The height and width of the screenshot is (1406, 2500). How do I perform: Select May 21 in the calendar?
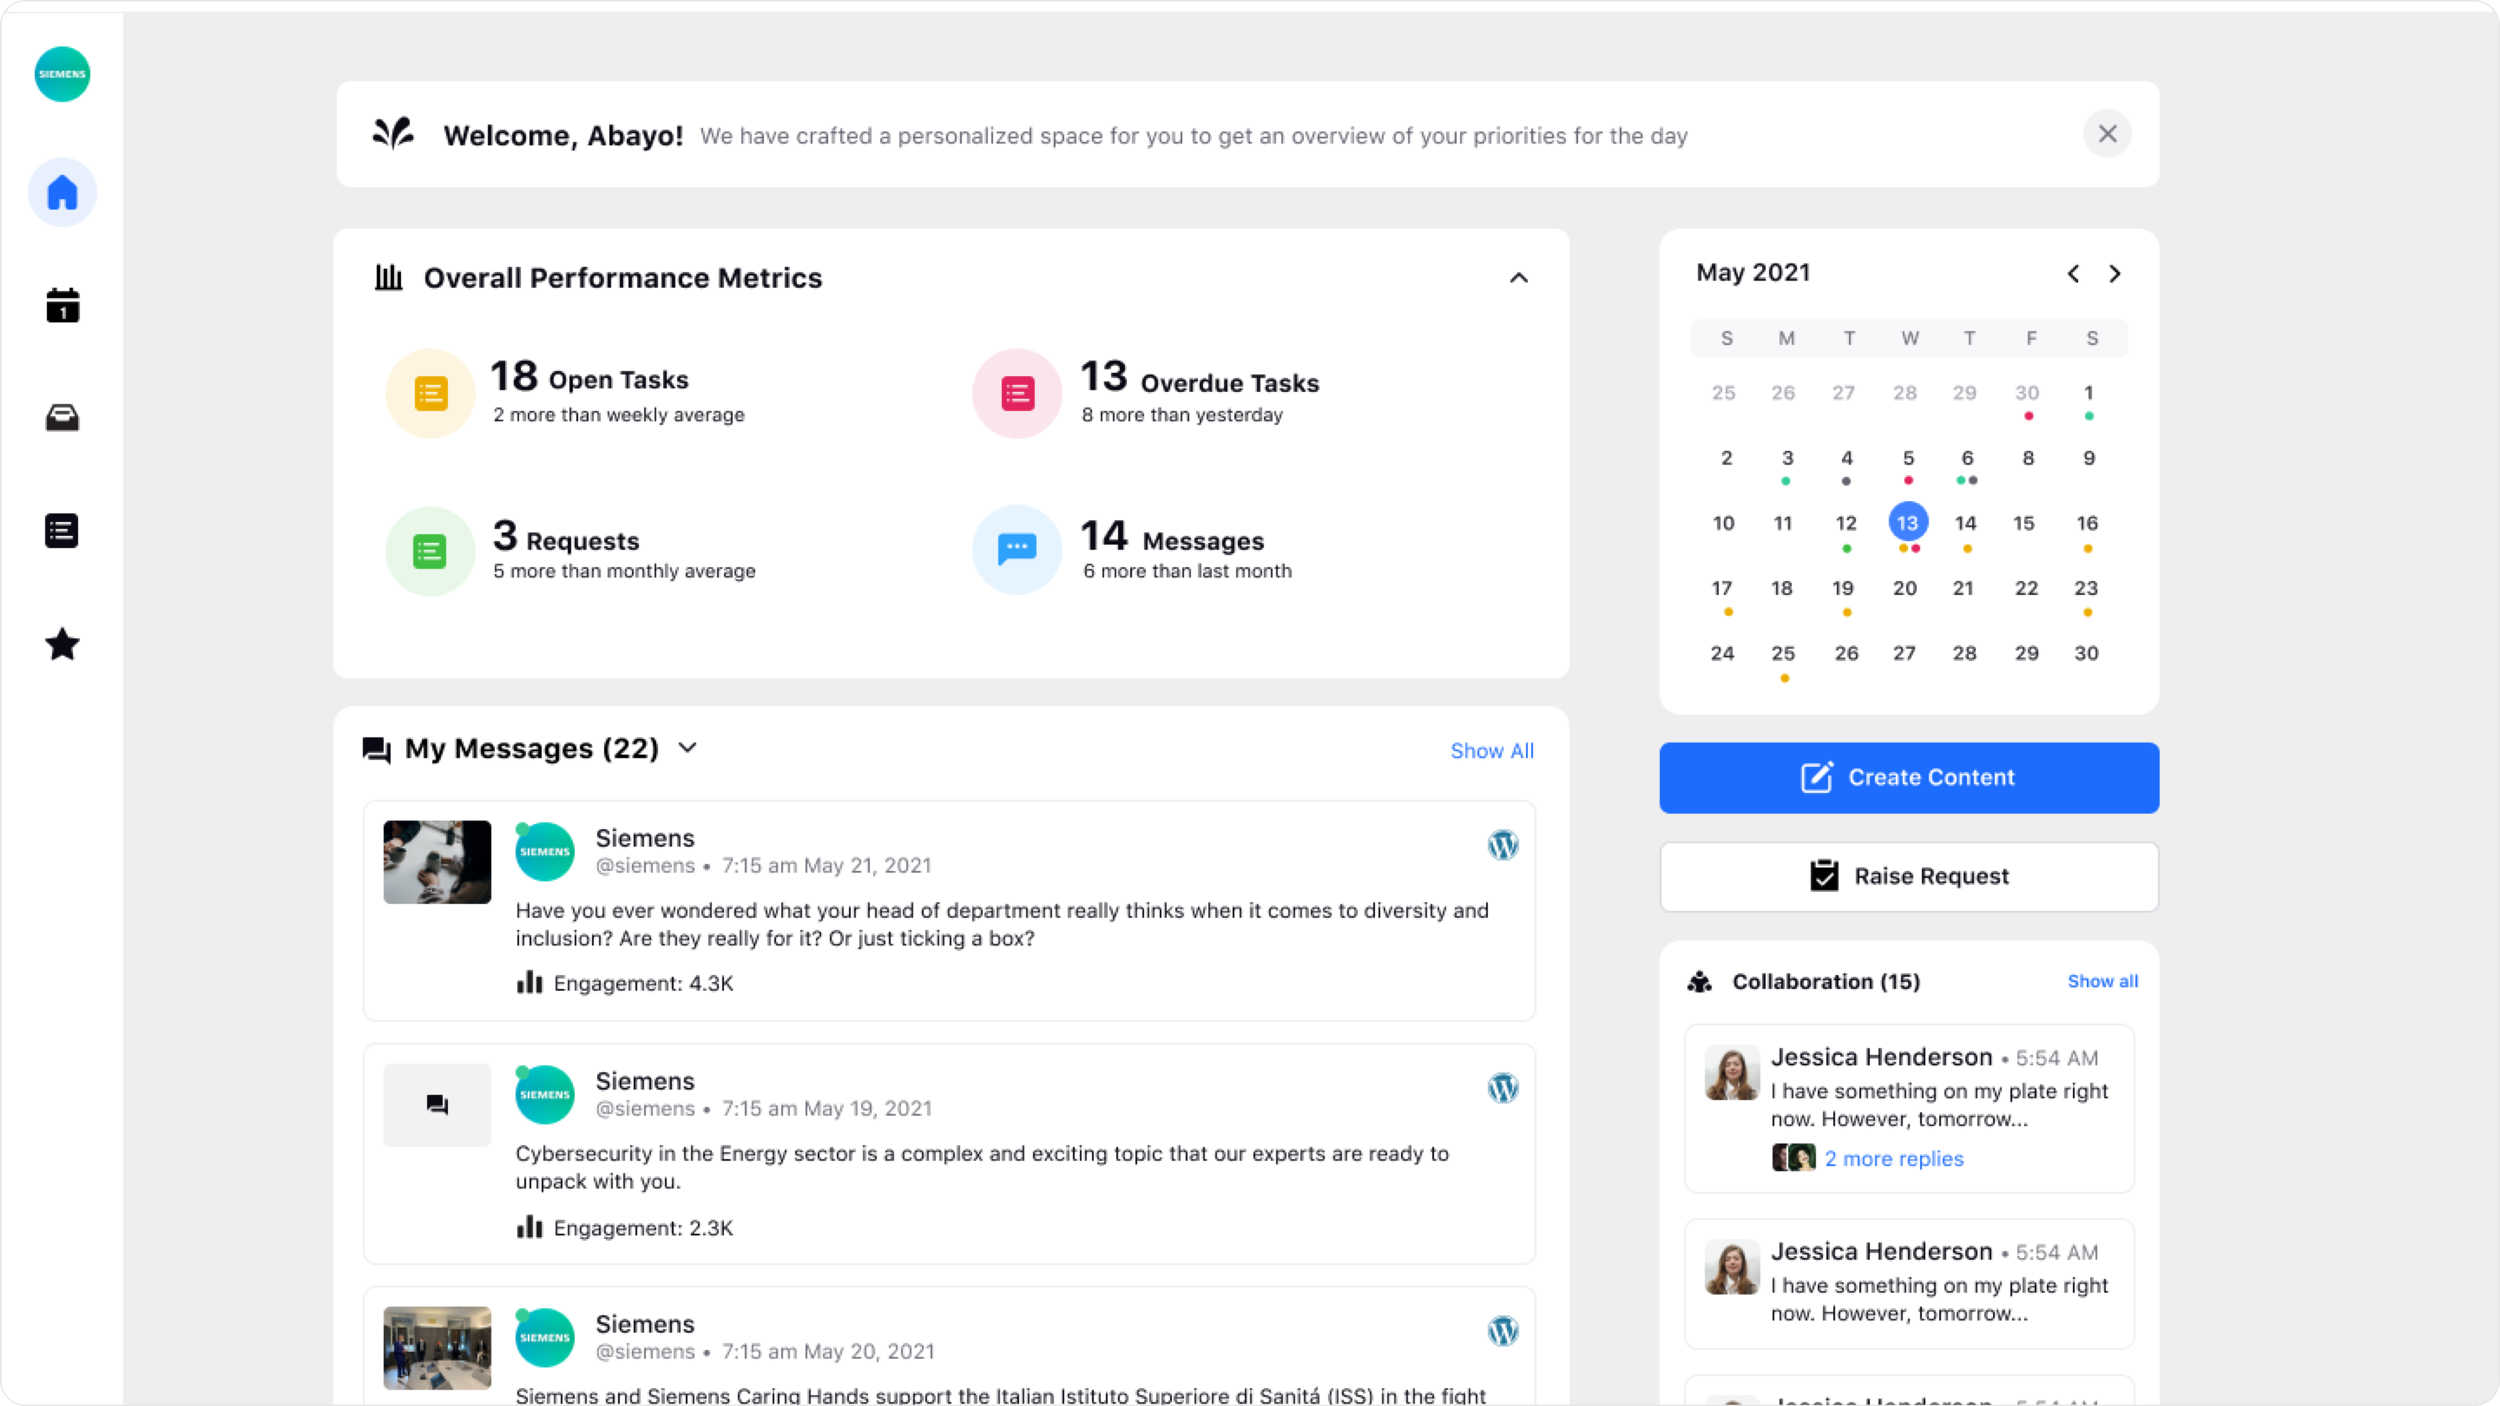[1964, 589]
